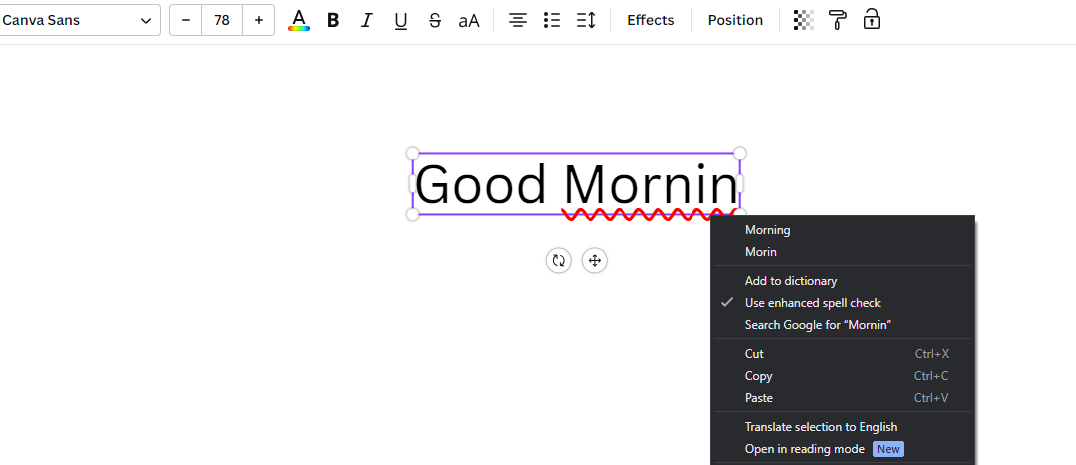This screenshot has height=465, width=1076.
Task: Click bottom-left resize handle of text box
Action: point(412,214)
